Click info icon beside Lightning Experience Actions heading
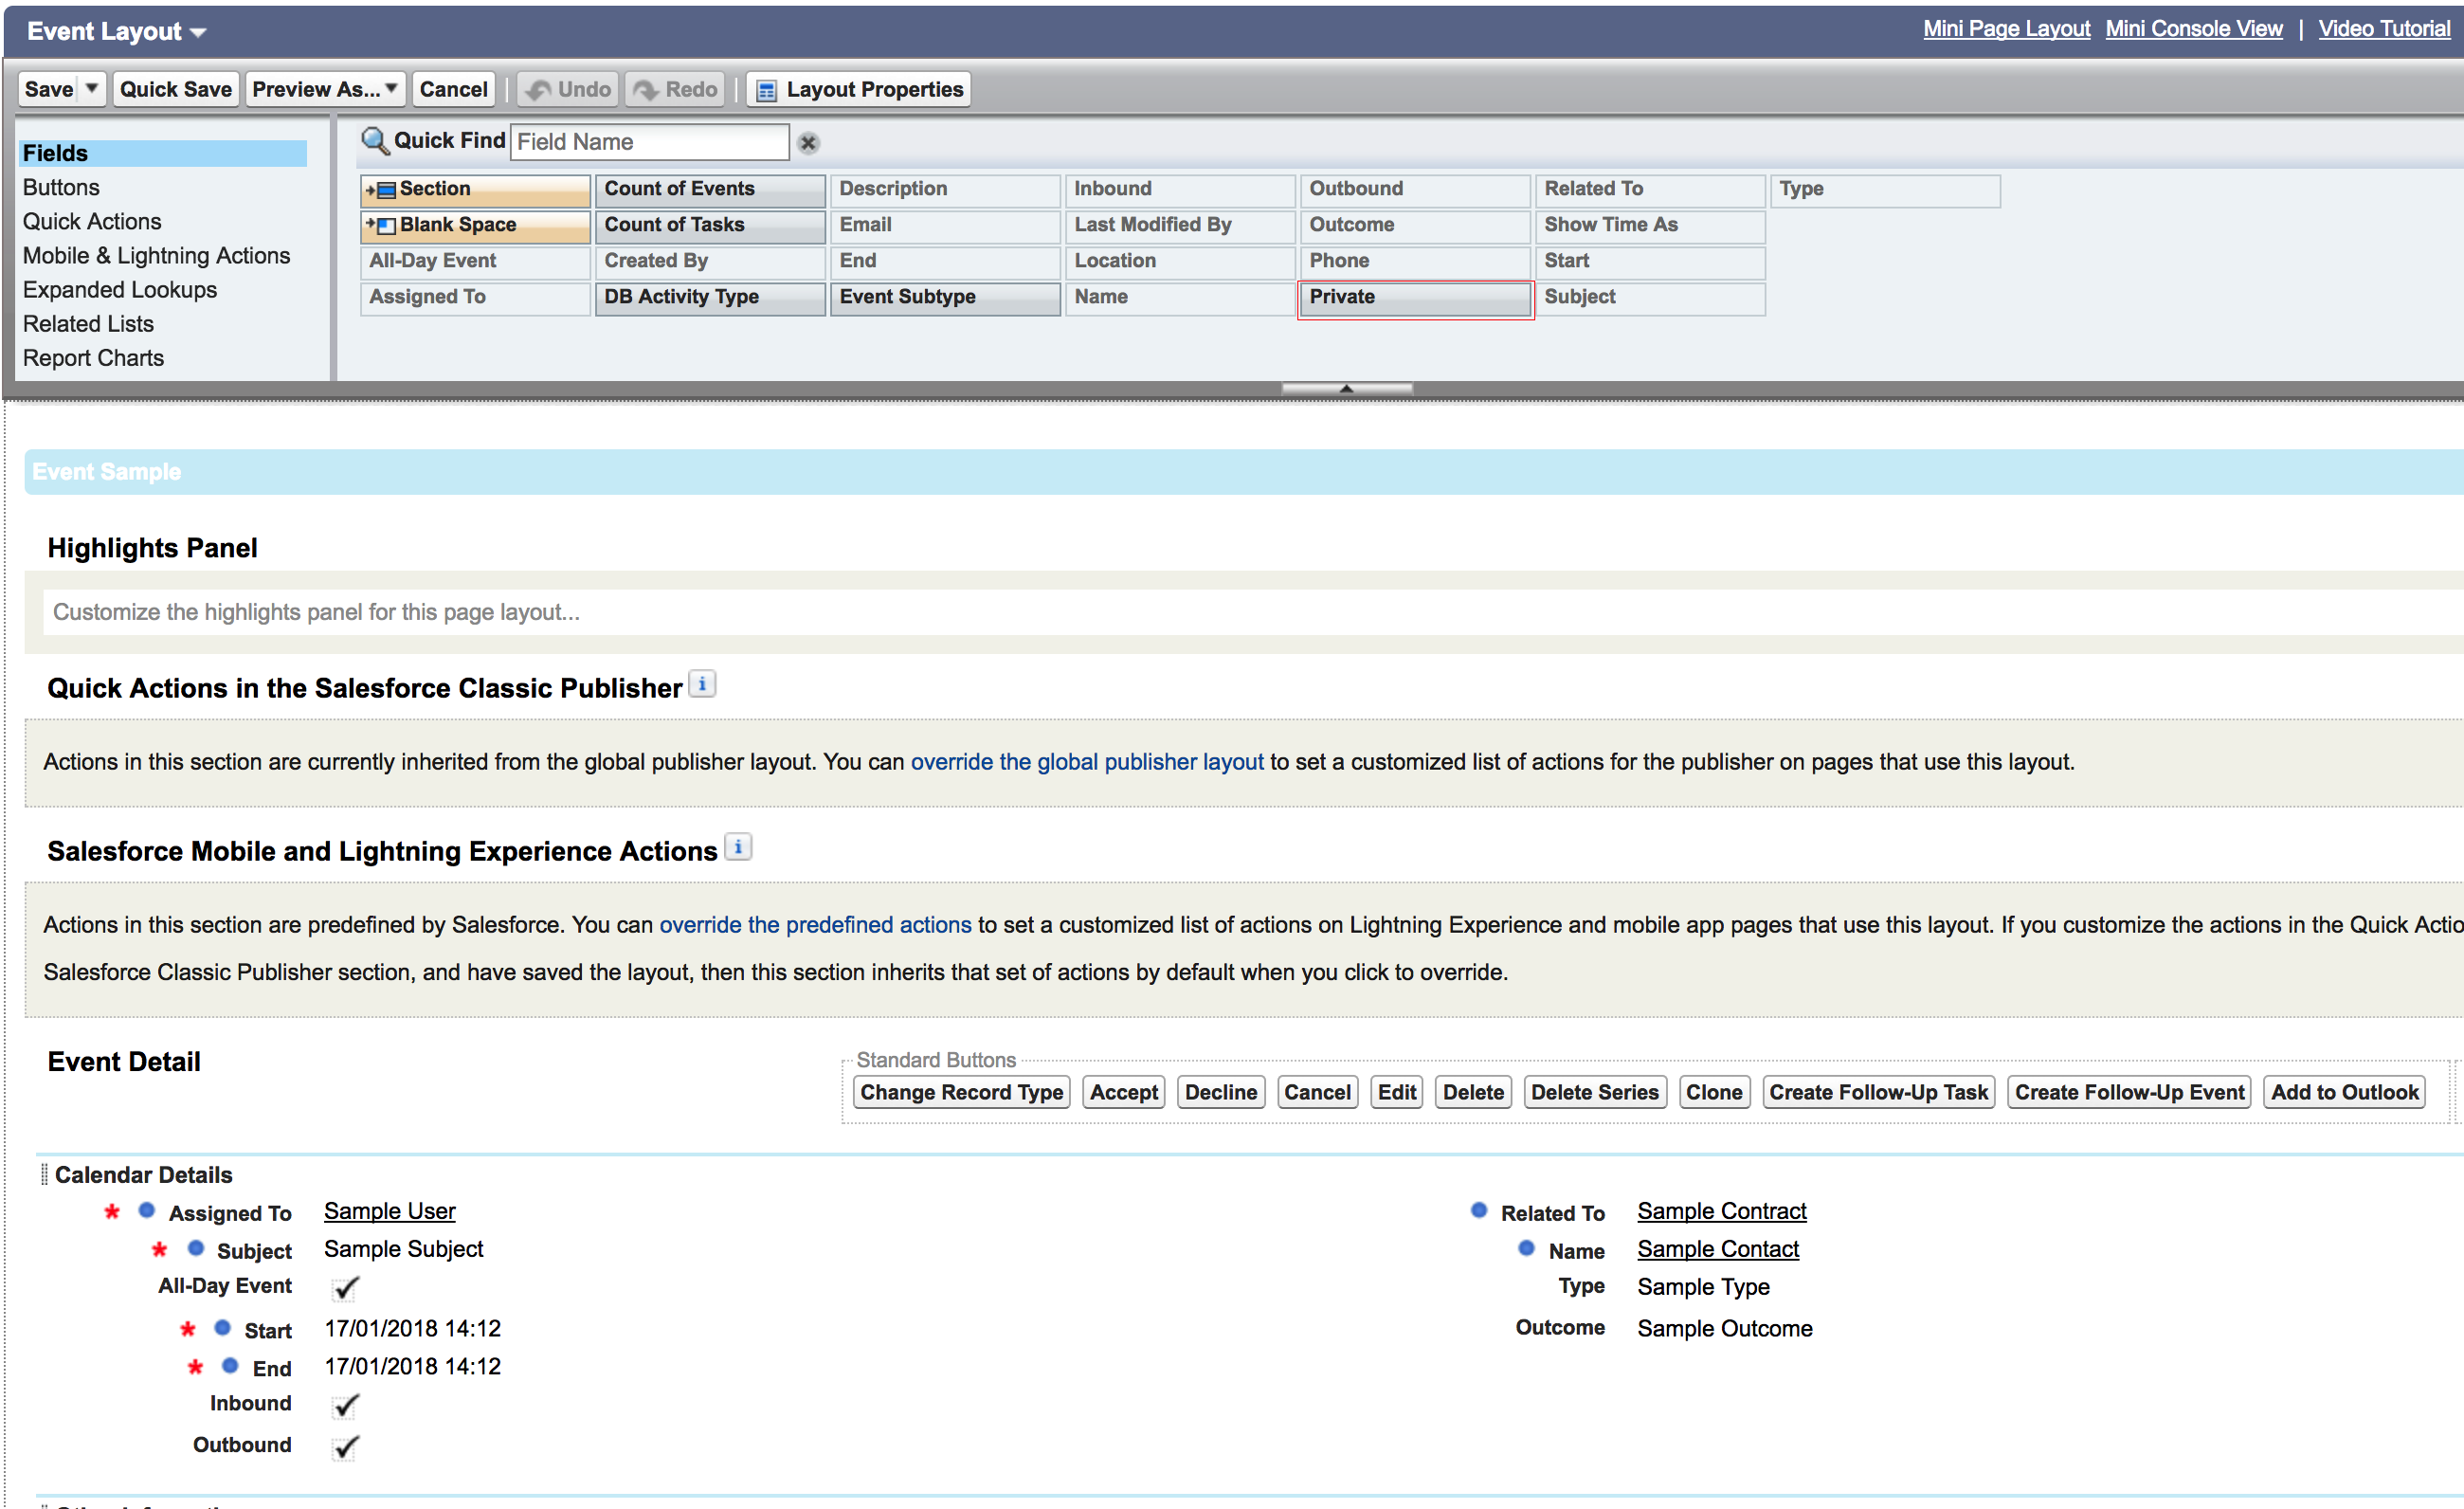 (738, 848)
